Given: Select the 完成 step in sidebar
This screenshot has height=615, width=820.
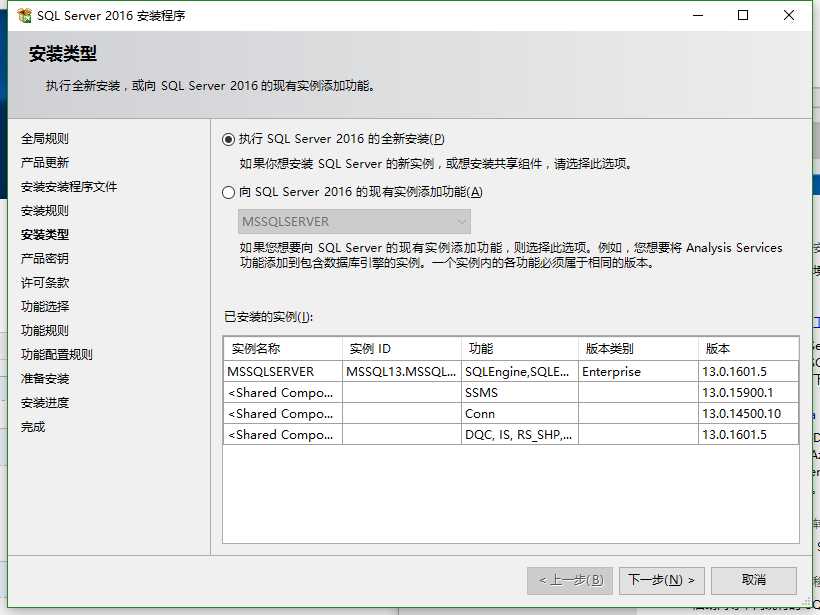Looking at the screenshot, I should tap(33, 427).
